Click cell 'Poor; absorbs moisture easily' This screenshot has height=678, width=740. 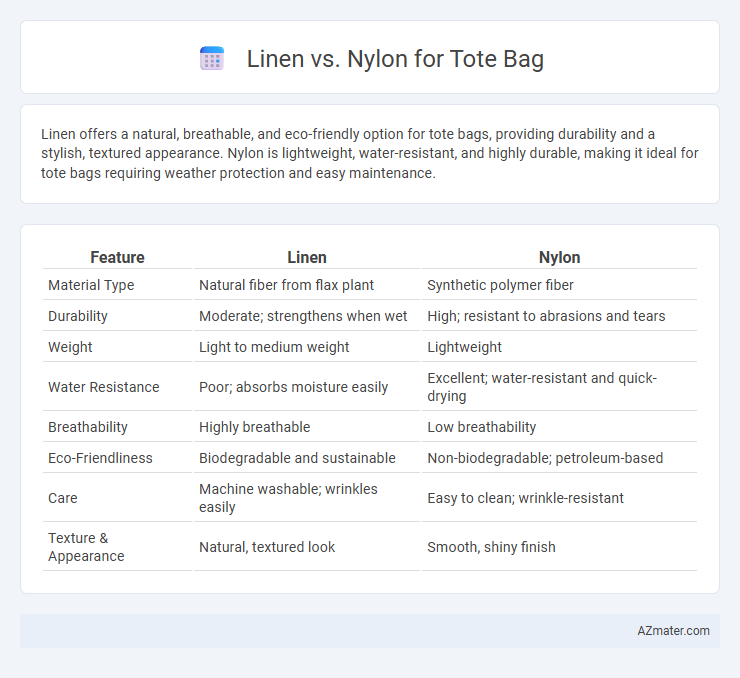coord(294,387)
